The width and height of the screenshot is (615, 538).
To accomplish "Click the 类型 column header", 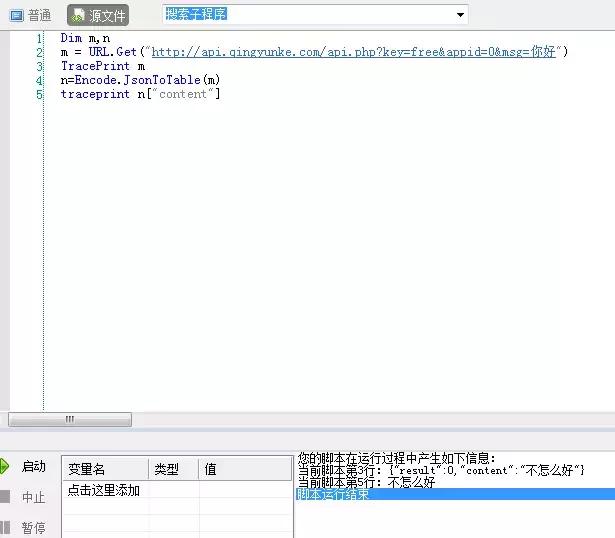I will click(174, 469).
